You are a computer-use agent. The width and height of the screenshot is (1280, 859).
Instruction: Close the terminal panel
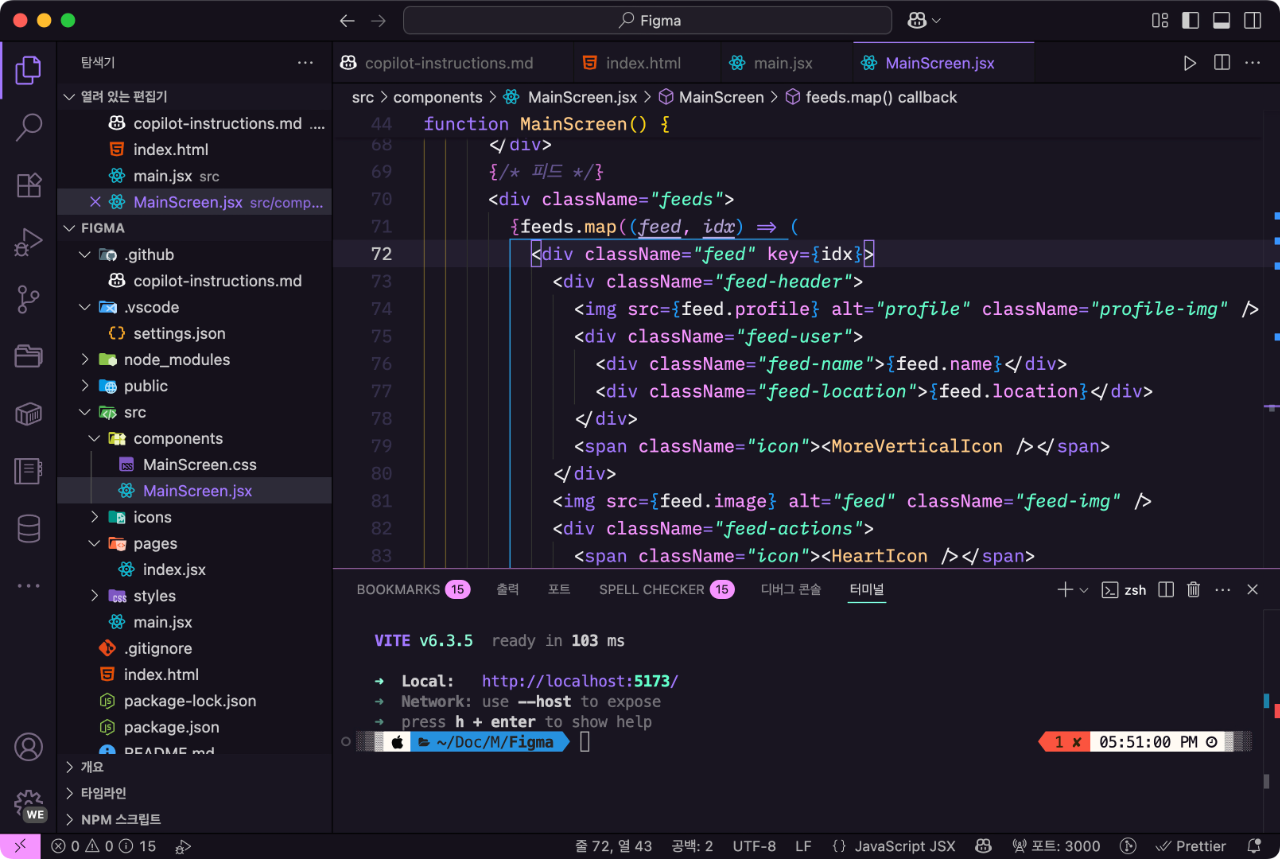tap(1252, 590)
